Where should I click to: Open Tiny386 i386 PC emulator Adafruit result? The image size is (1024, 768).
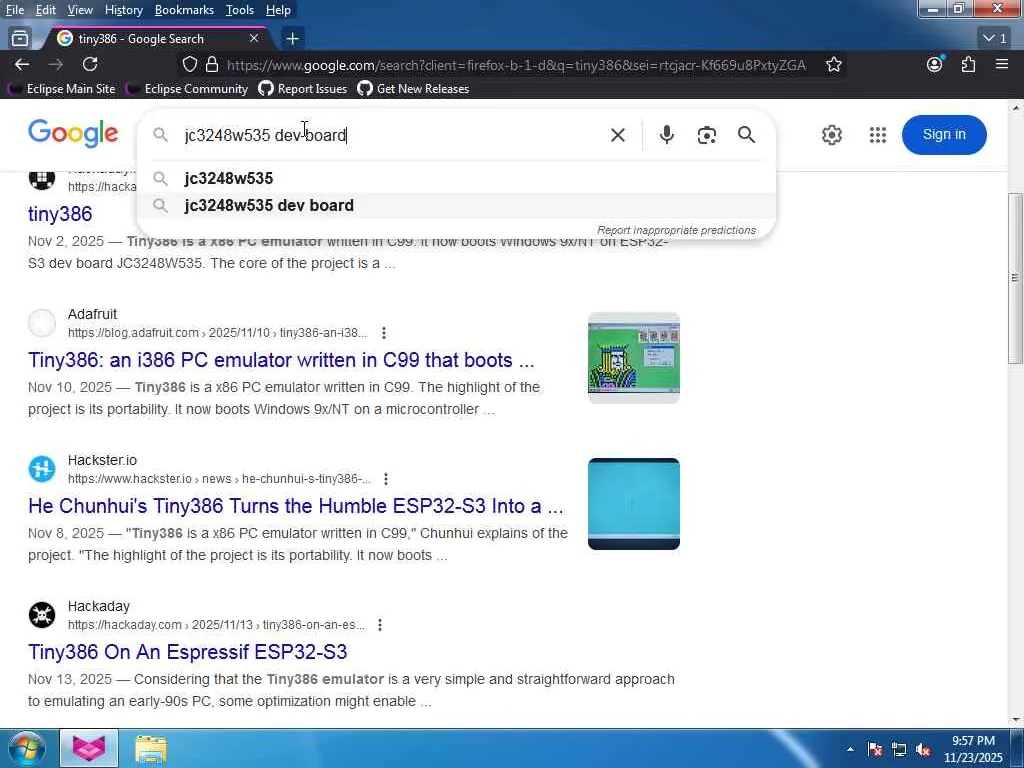(x=281, y=360)
